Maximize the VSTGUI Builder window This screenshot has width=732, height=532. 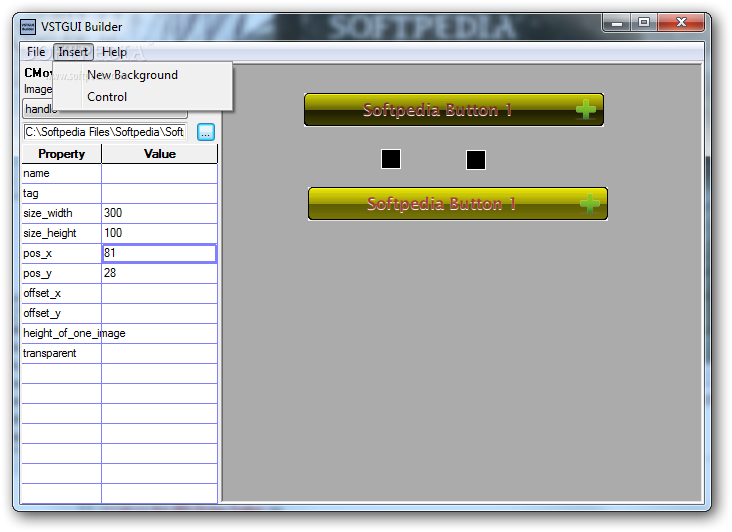point(644,22)
